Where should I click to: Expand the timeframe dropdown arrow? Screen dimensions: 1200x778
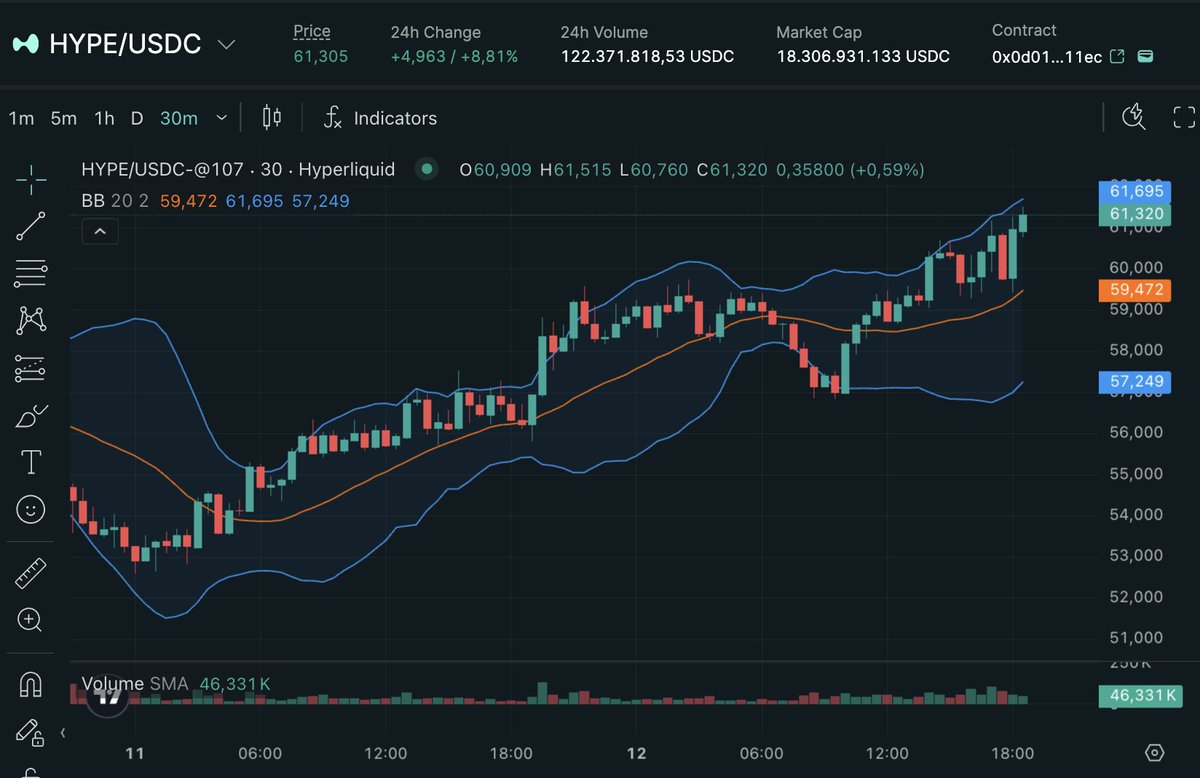221,118
